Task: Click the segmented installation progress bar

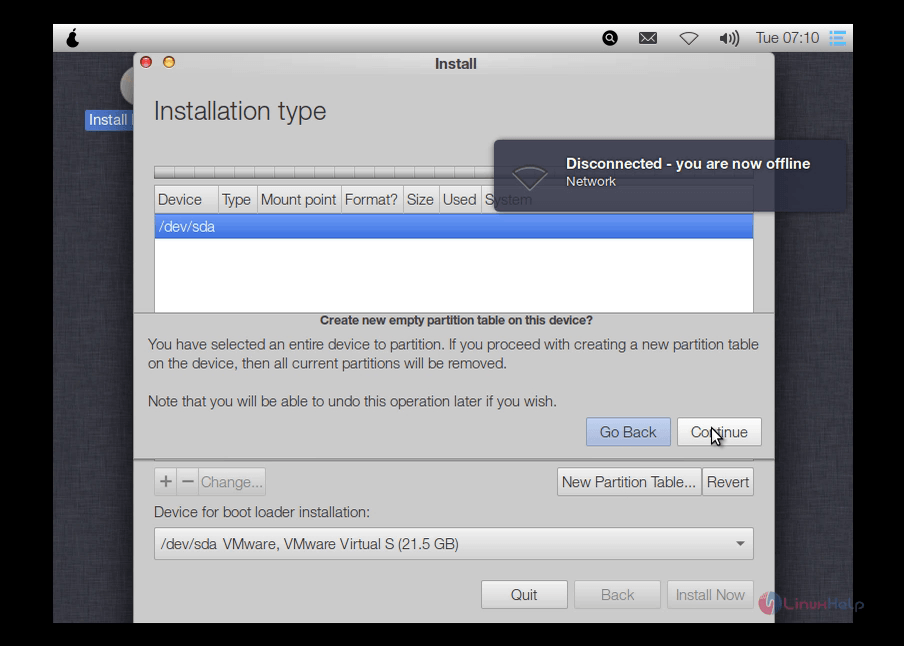Action: 300,170
